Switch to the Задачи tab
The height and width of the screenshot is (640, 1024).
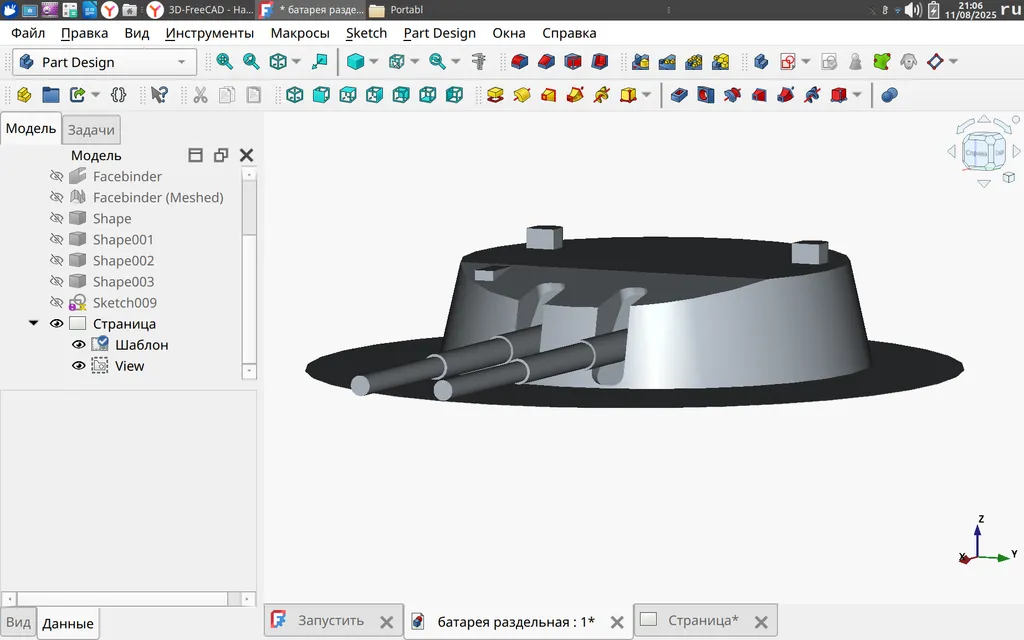tap(91, 130)
